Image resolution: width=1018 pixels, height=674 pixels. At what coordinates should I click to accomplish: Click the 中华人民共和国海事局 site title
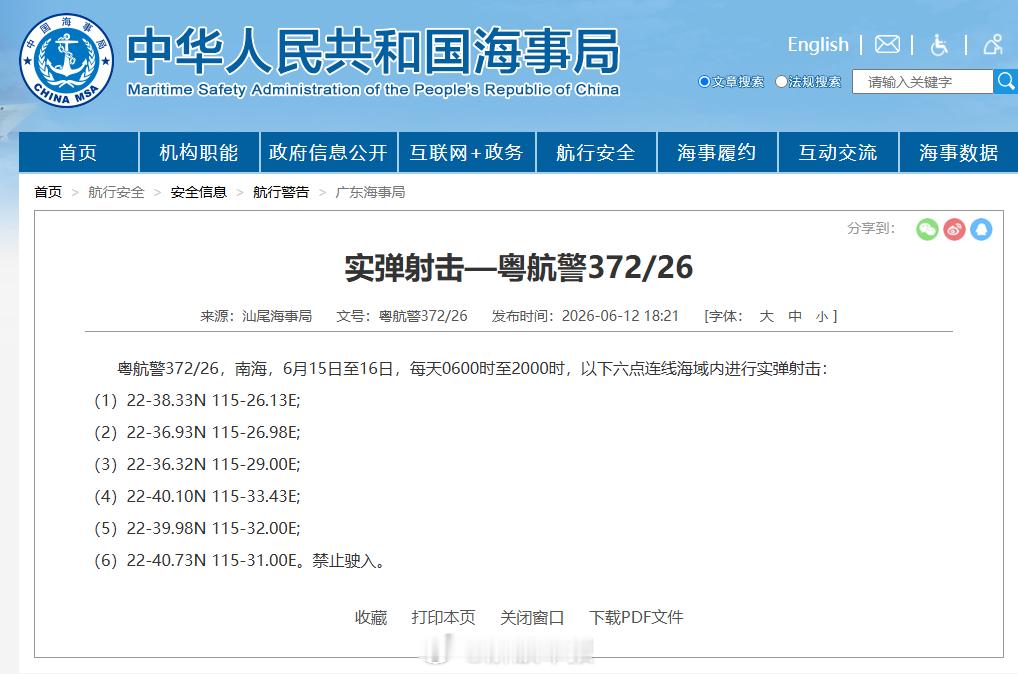[x=373, y=51]
